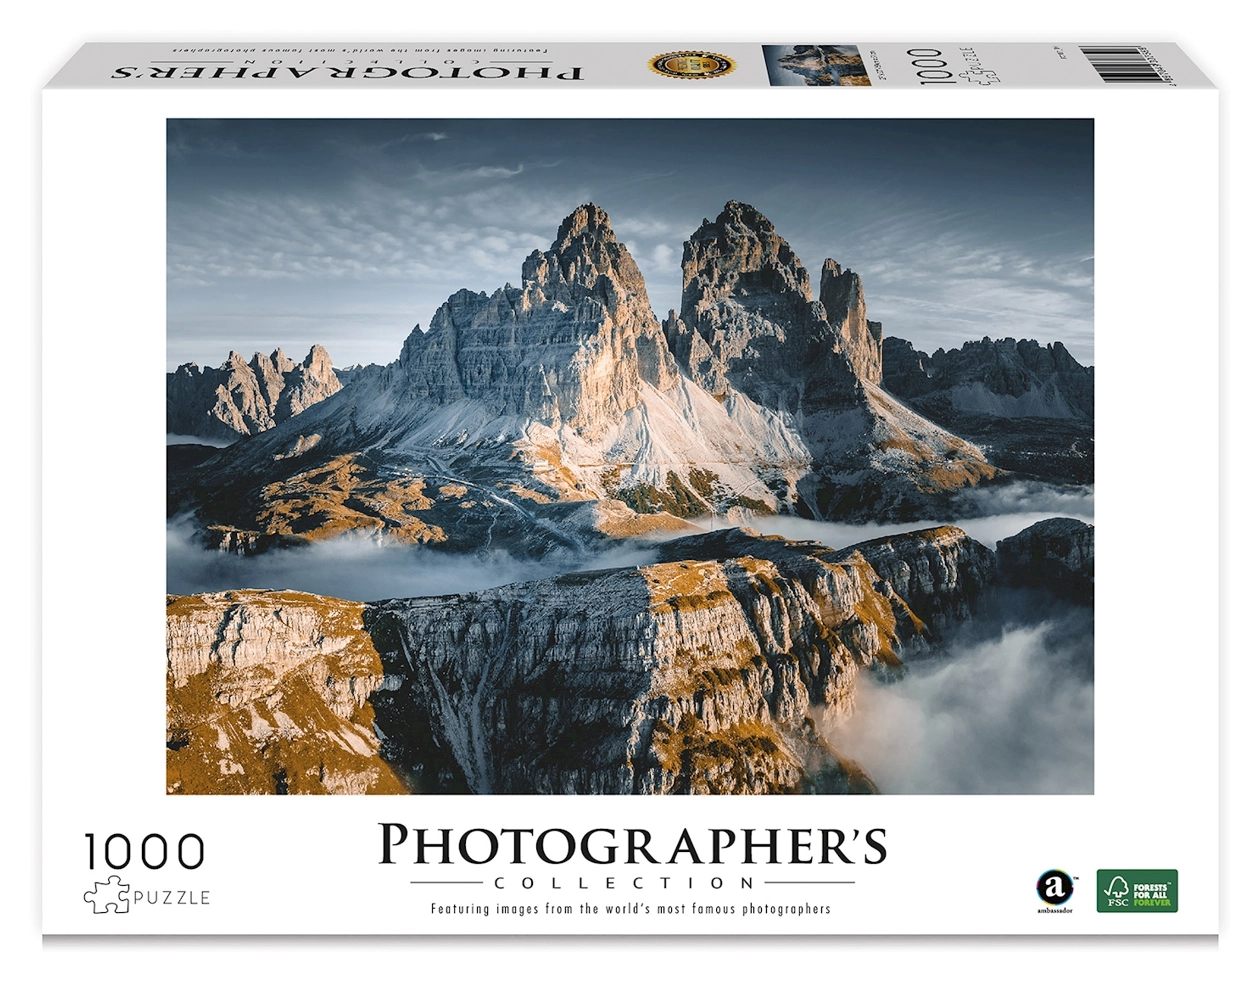1260x982 pixels.
Task: Click the gold seal on the box lid edge
Action: (x=692, y=66)
